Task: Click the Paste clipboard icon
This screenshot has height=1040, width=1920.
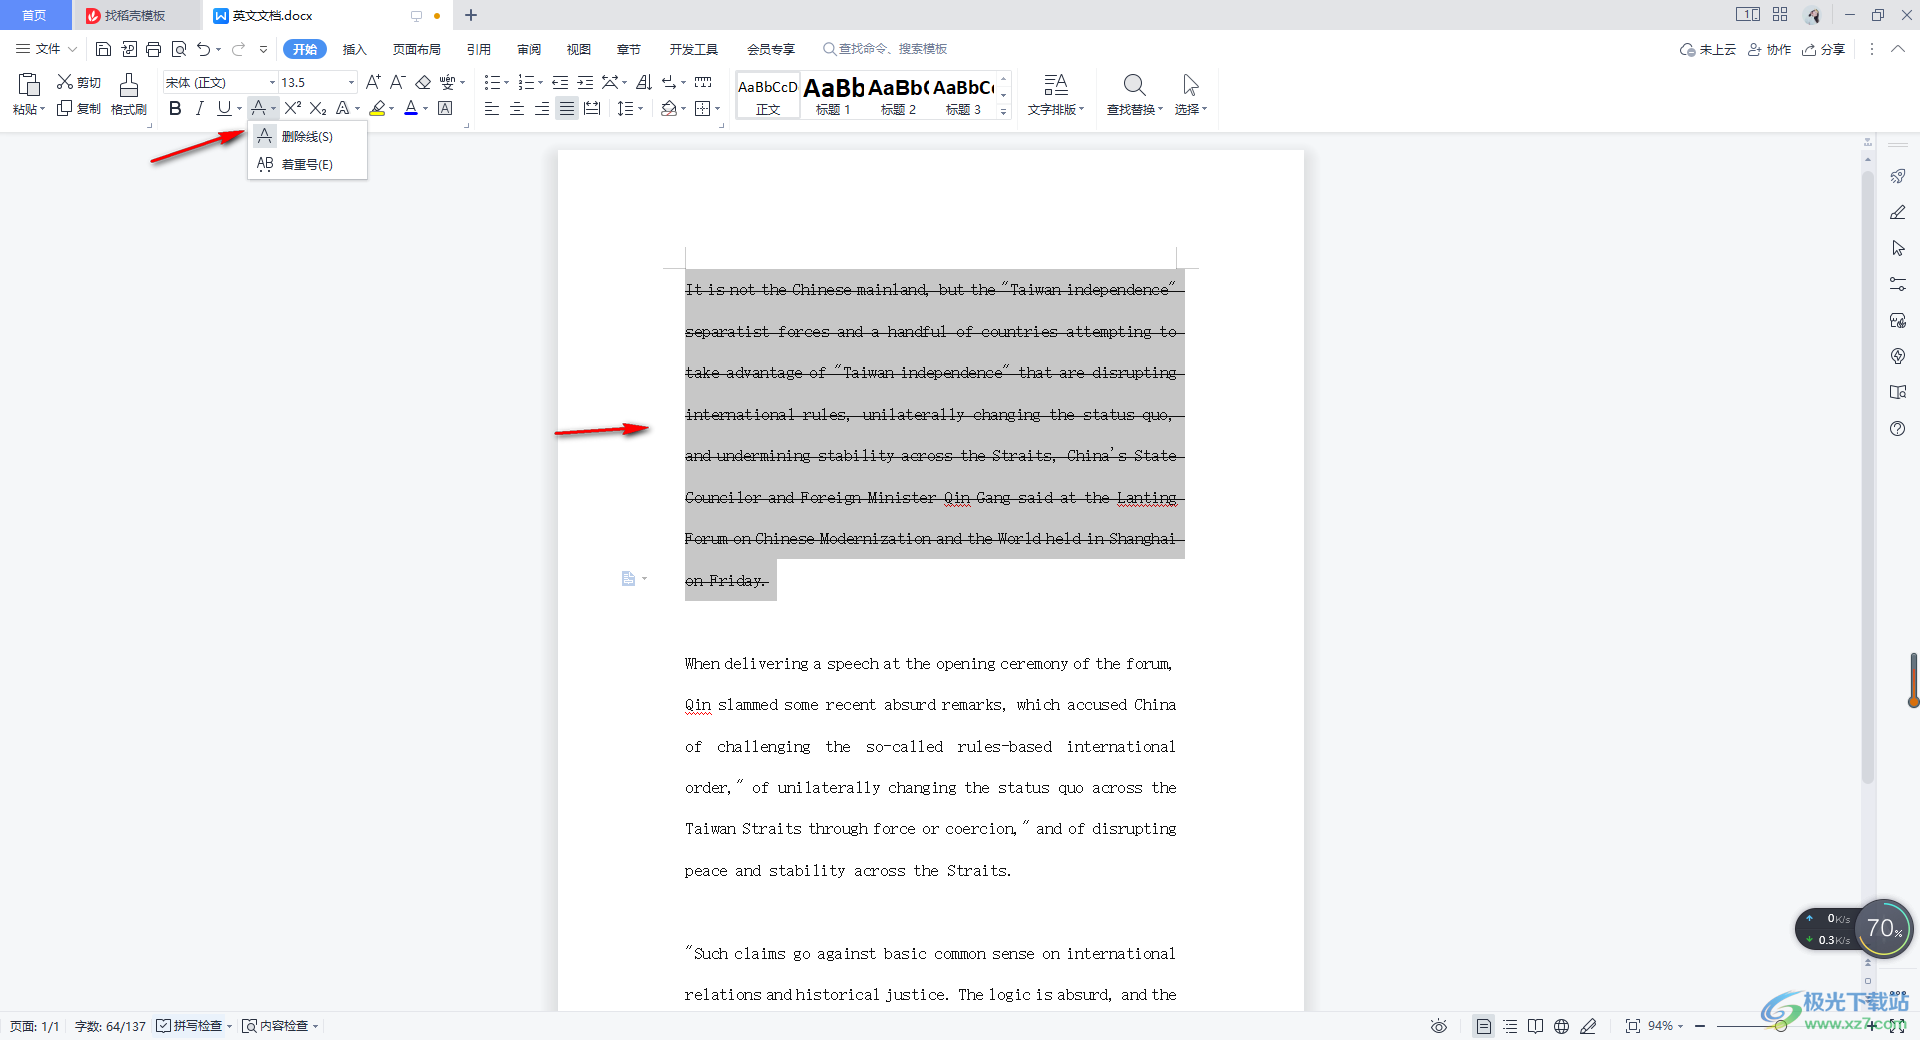Action: tap(28, 84)
